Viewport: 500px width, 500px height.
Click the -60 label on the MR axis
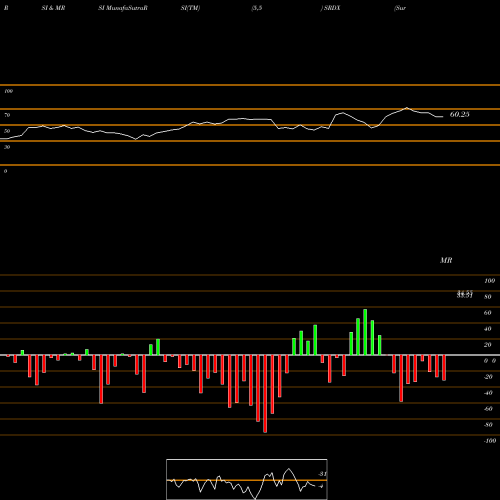coord(488,409)
